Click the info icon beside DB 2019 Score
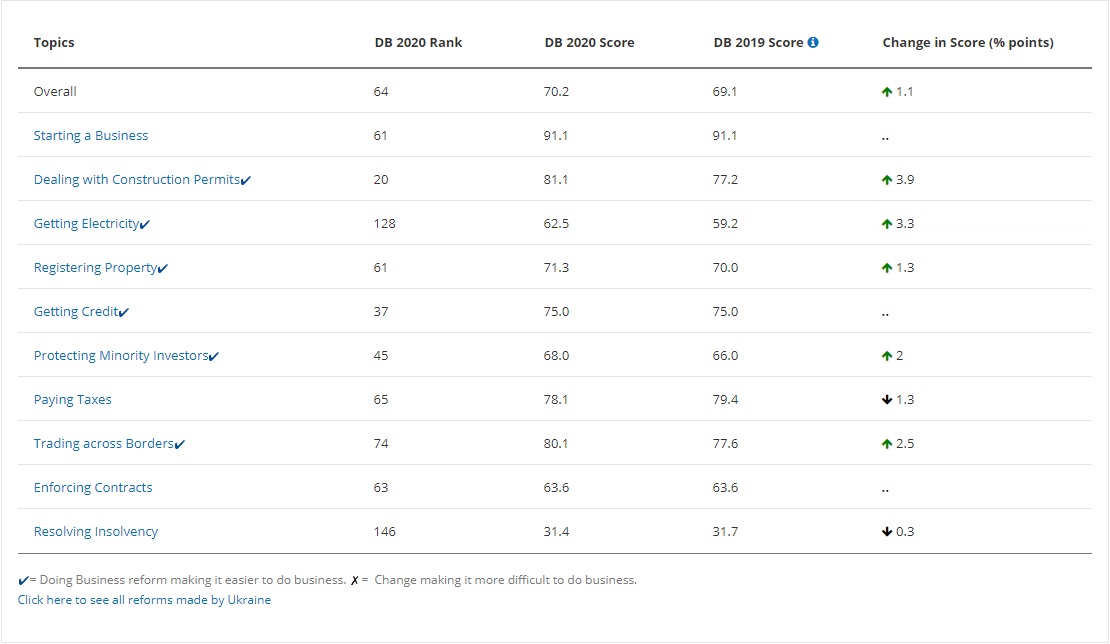This screenshot has width=1110, height=644. pos(813,43)
